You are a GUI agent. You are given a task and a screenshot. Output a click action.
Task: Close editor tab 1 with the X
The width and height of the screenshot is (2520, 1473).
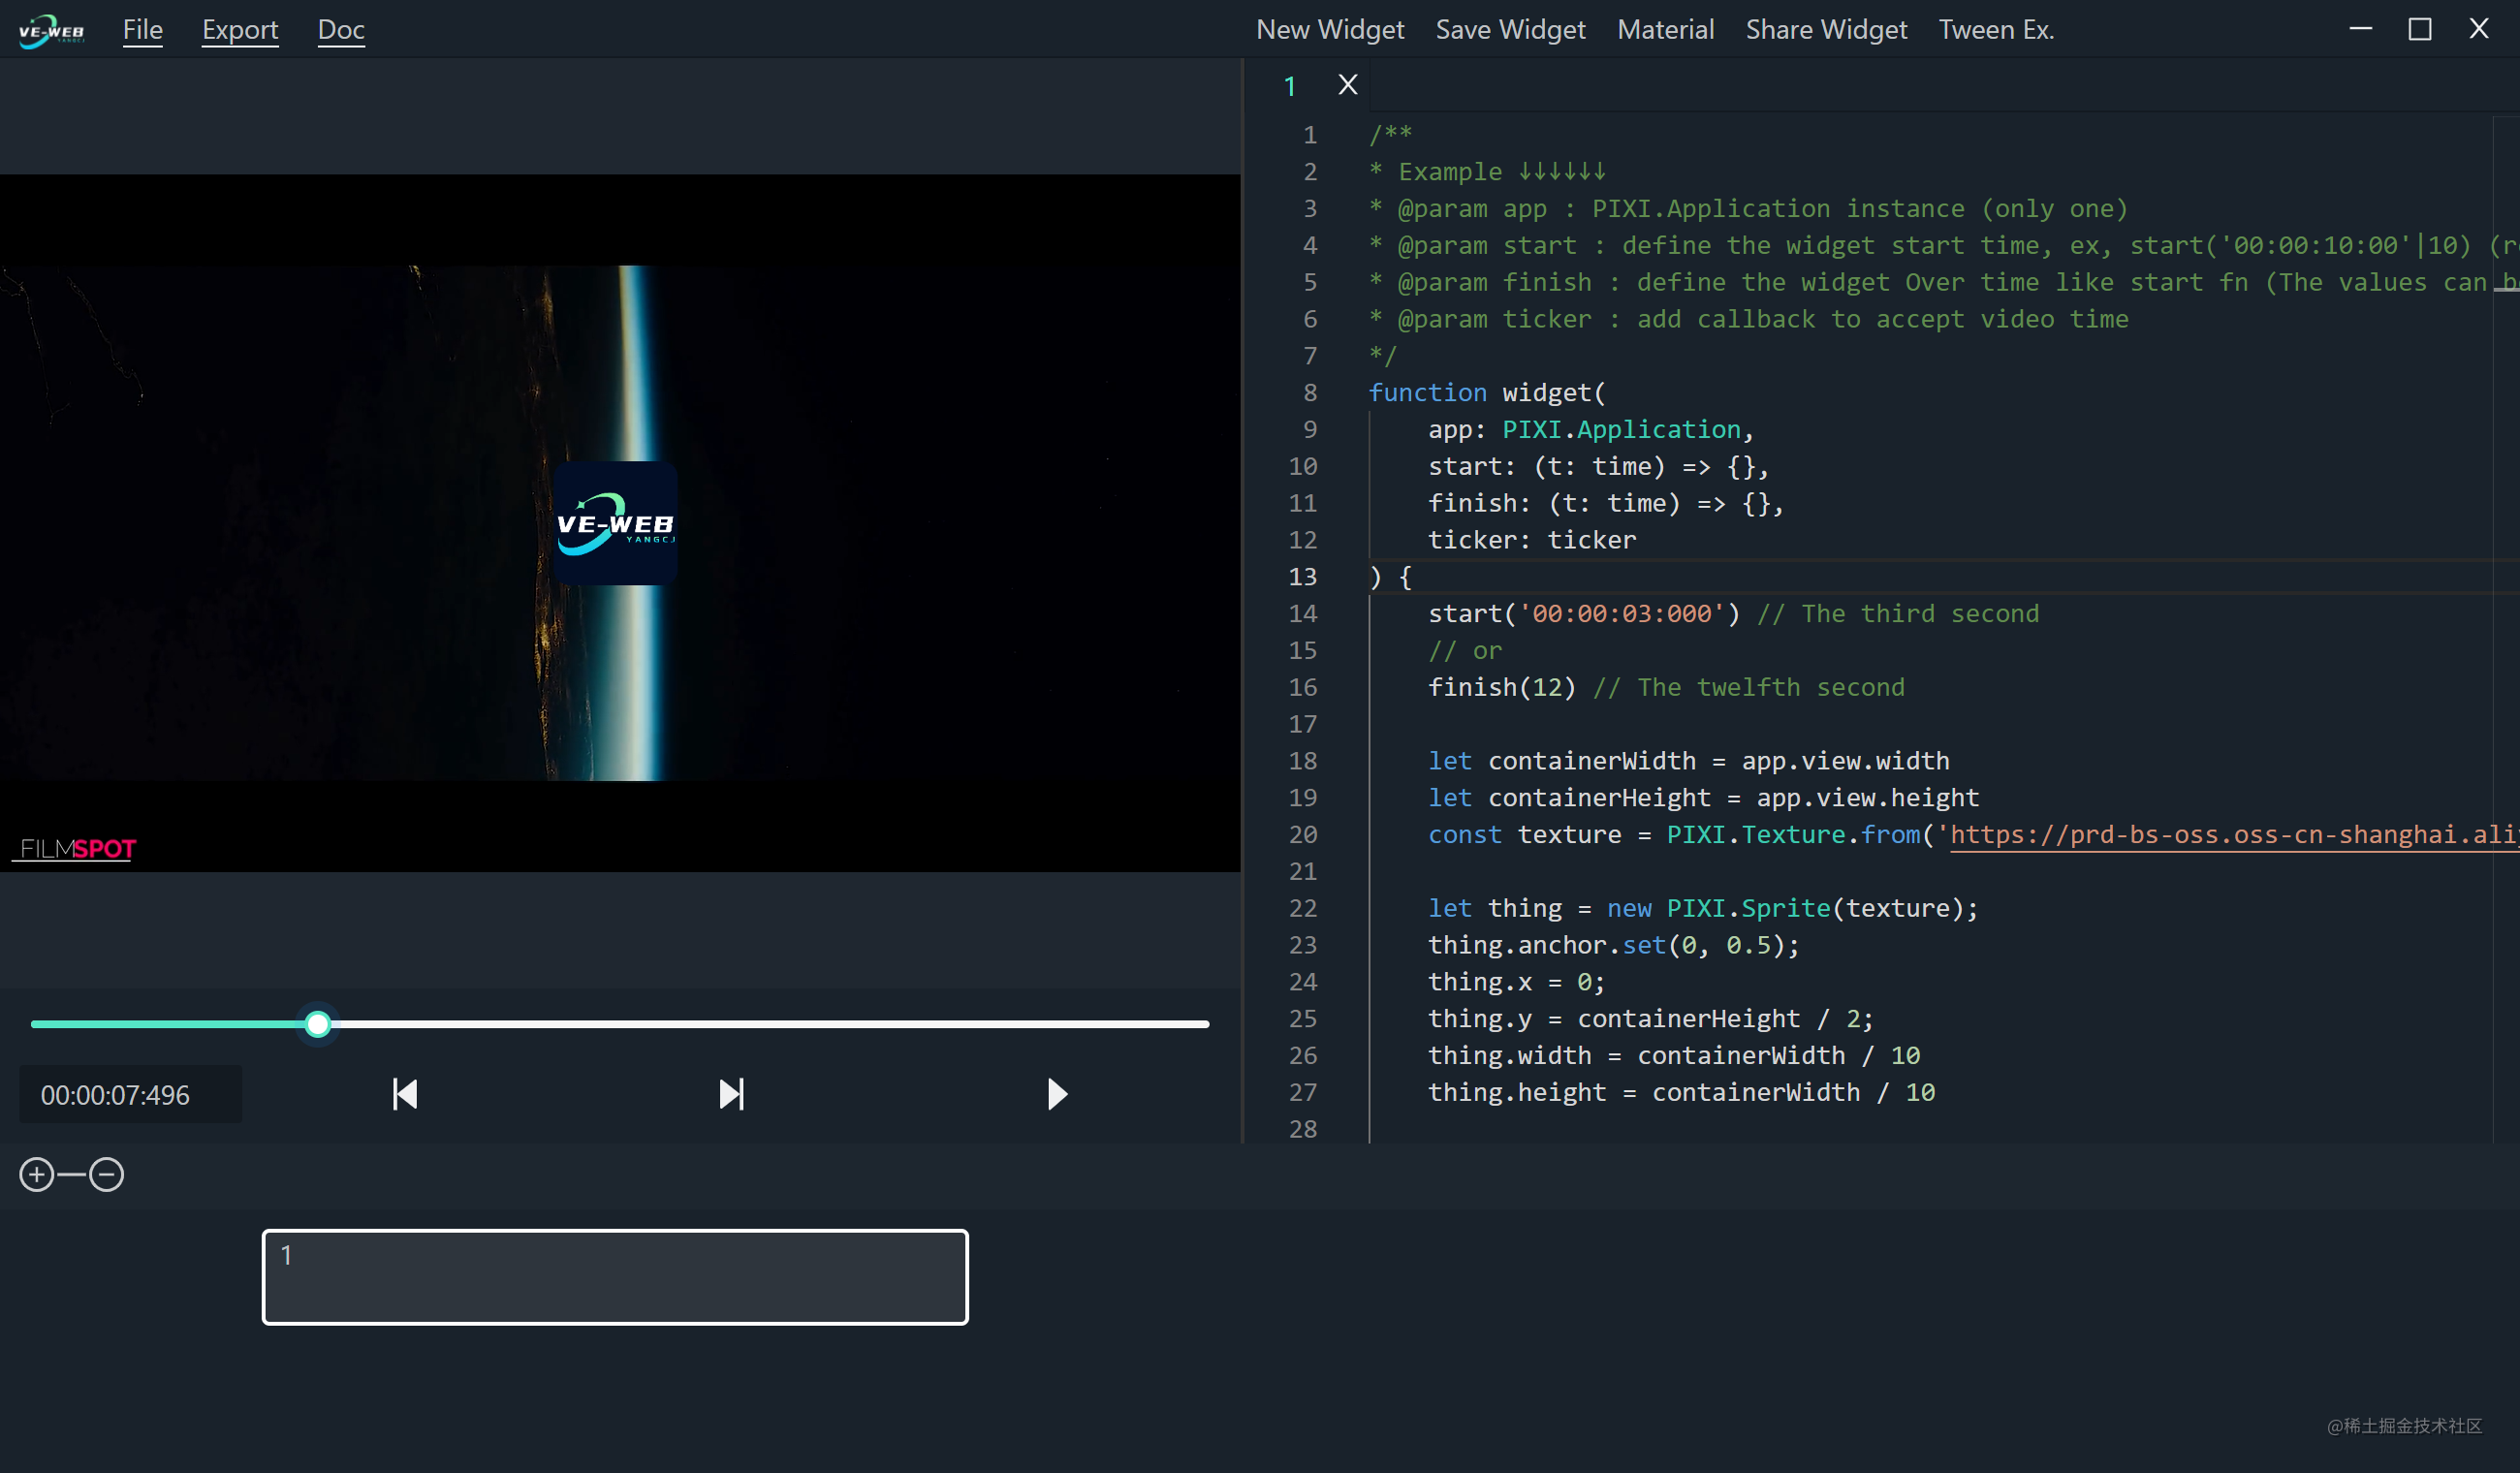[1348, 85]
